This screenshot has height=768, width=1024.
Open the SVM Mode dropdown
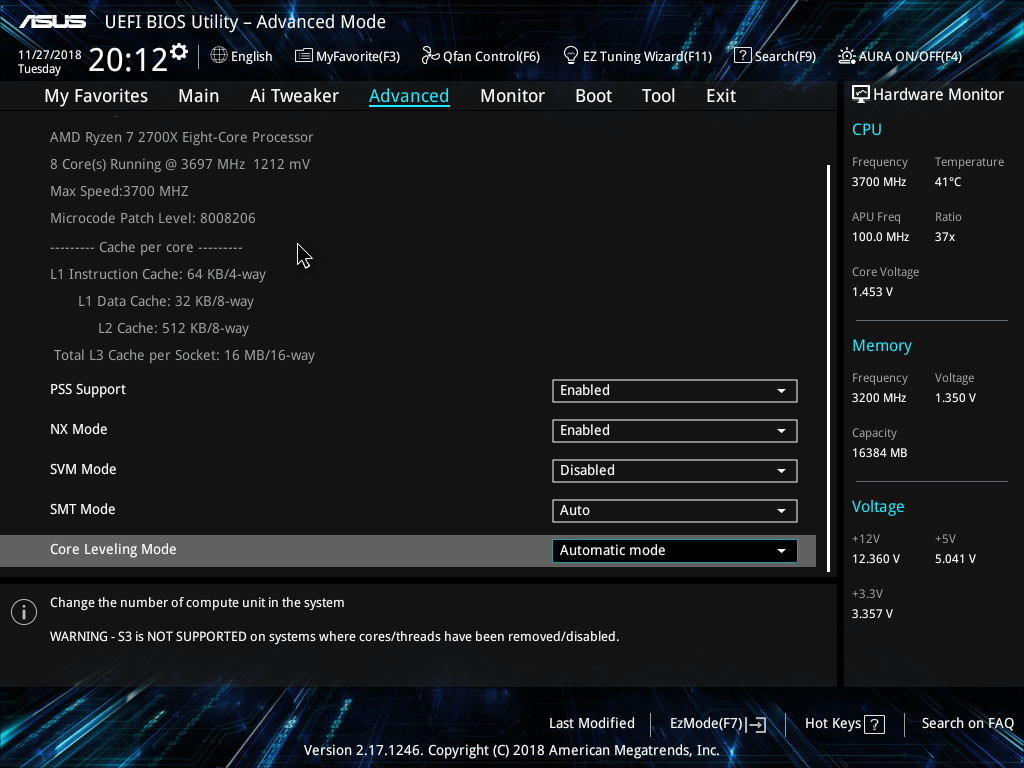(675, 470)
